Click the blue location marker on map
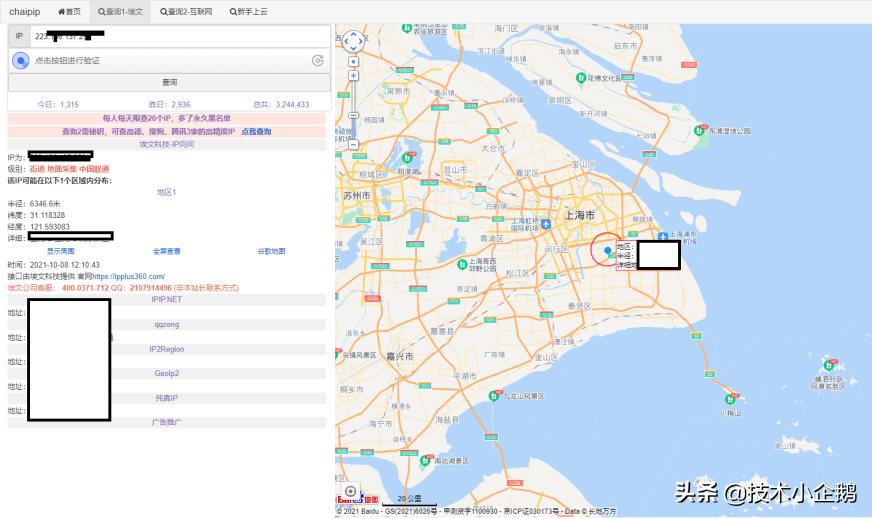872x519 pixels. click(x=607, y=250)
